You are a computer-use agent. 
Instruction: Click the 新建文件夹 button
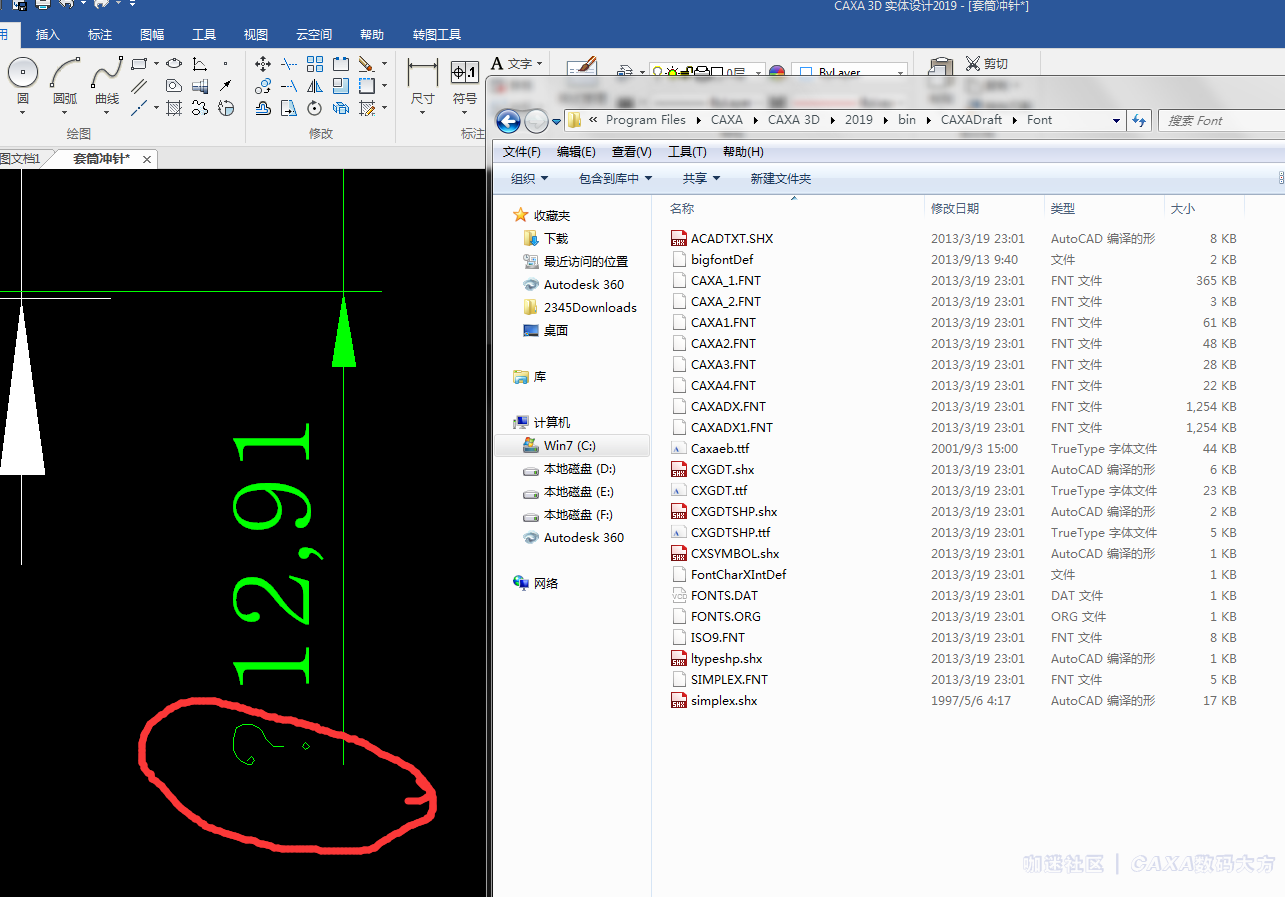(780, 179)
